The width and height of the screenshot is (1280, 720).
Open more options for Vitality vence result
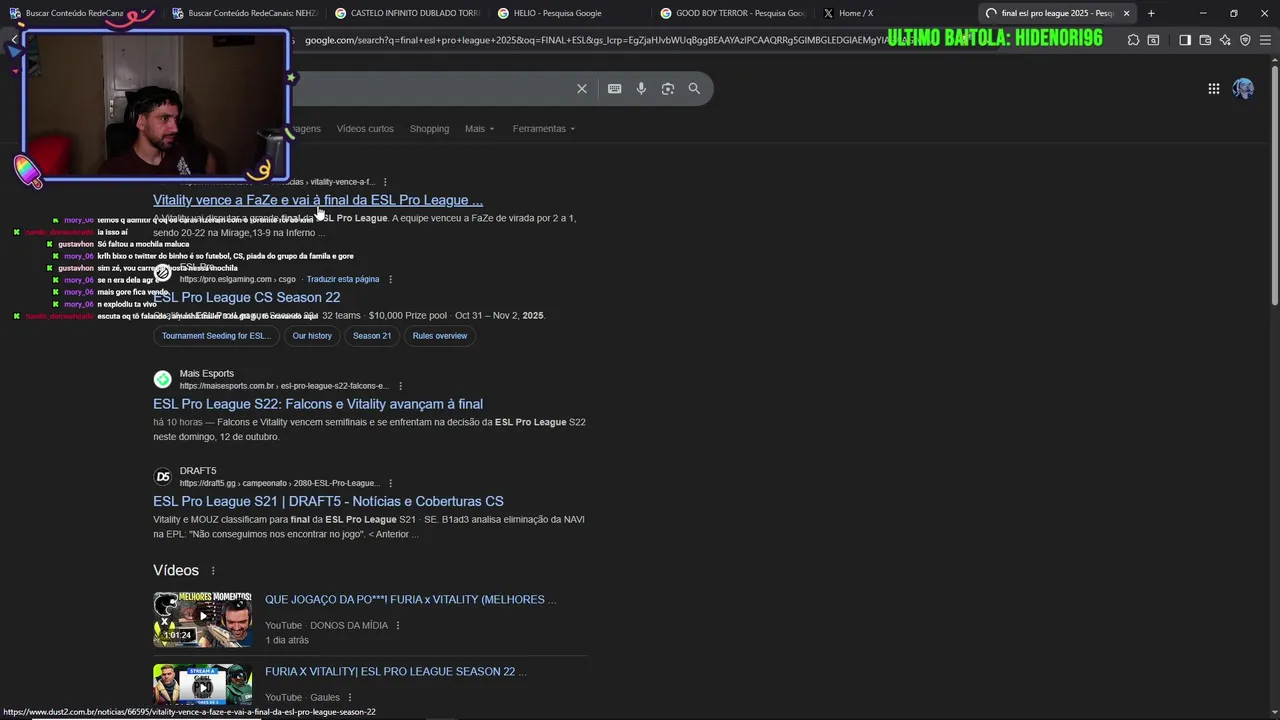(385, 182)
